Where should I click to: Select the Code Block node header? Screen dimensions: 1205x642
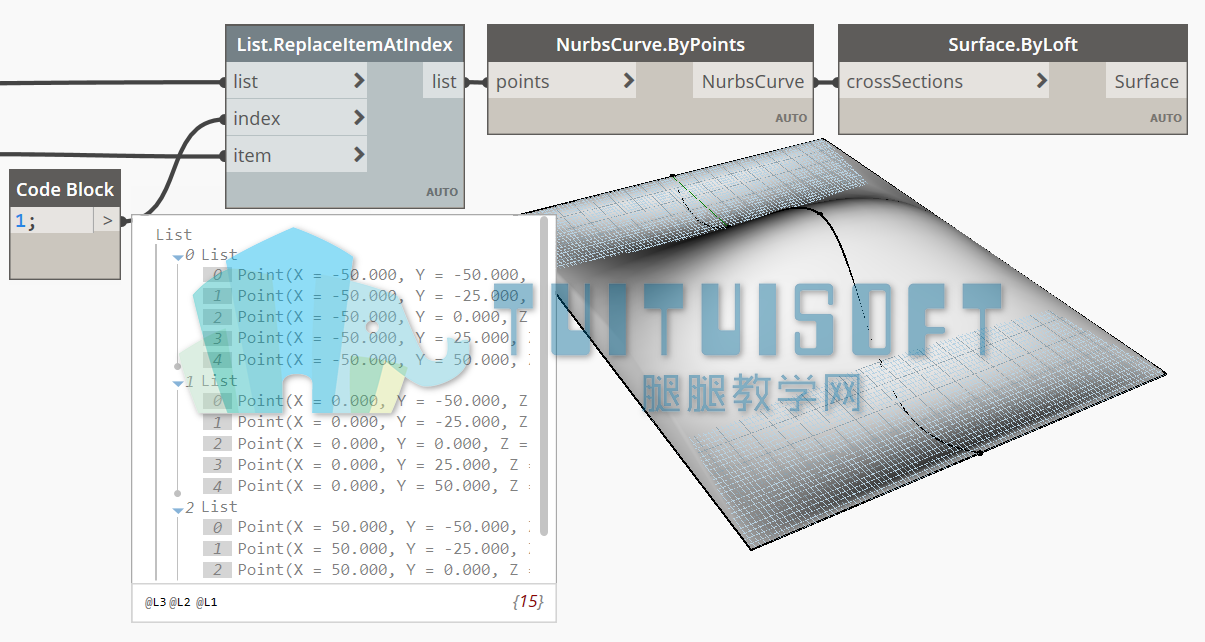pyautogui.click(x=65, y=189)
